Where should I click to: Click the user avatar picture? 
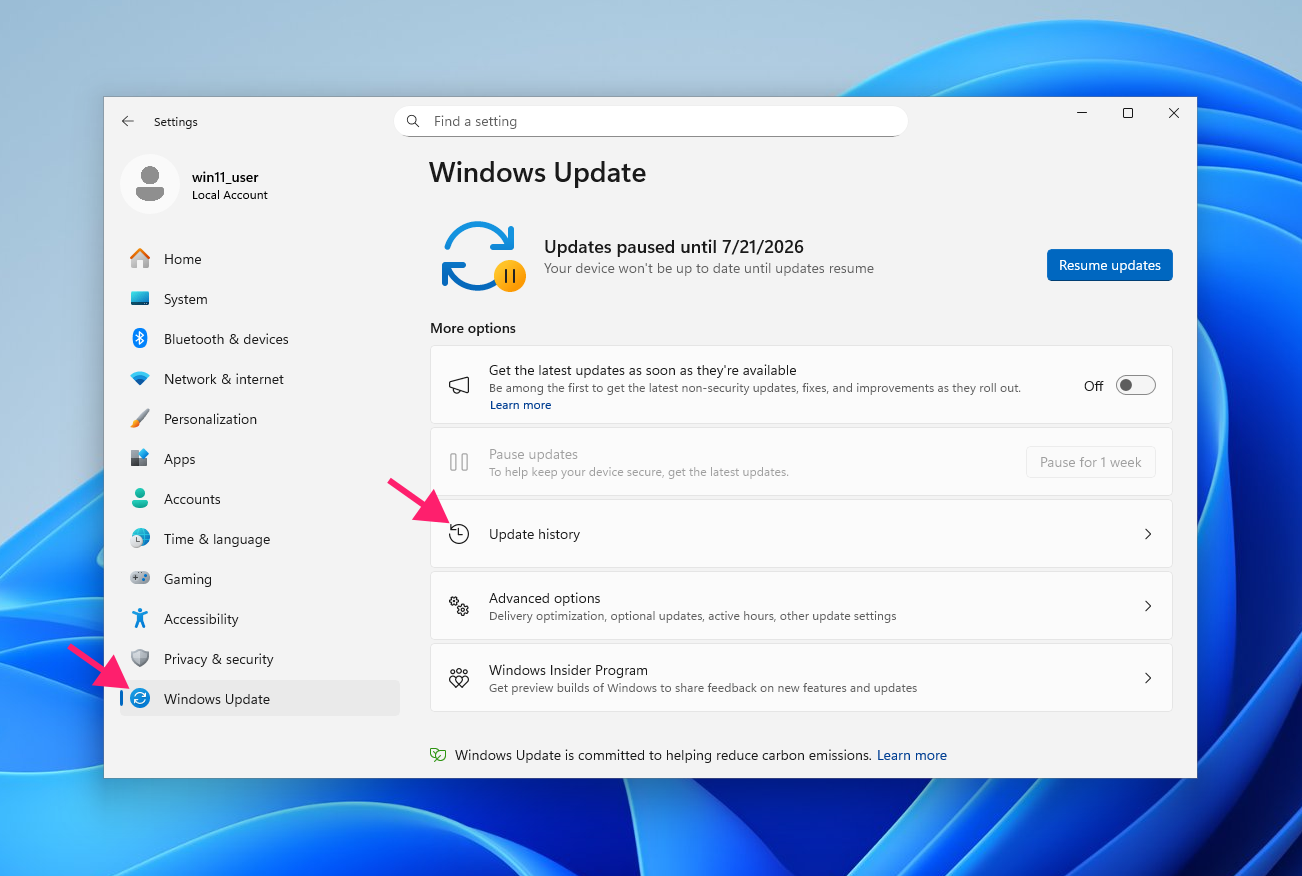150,184
